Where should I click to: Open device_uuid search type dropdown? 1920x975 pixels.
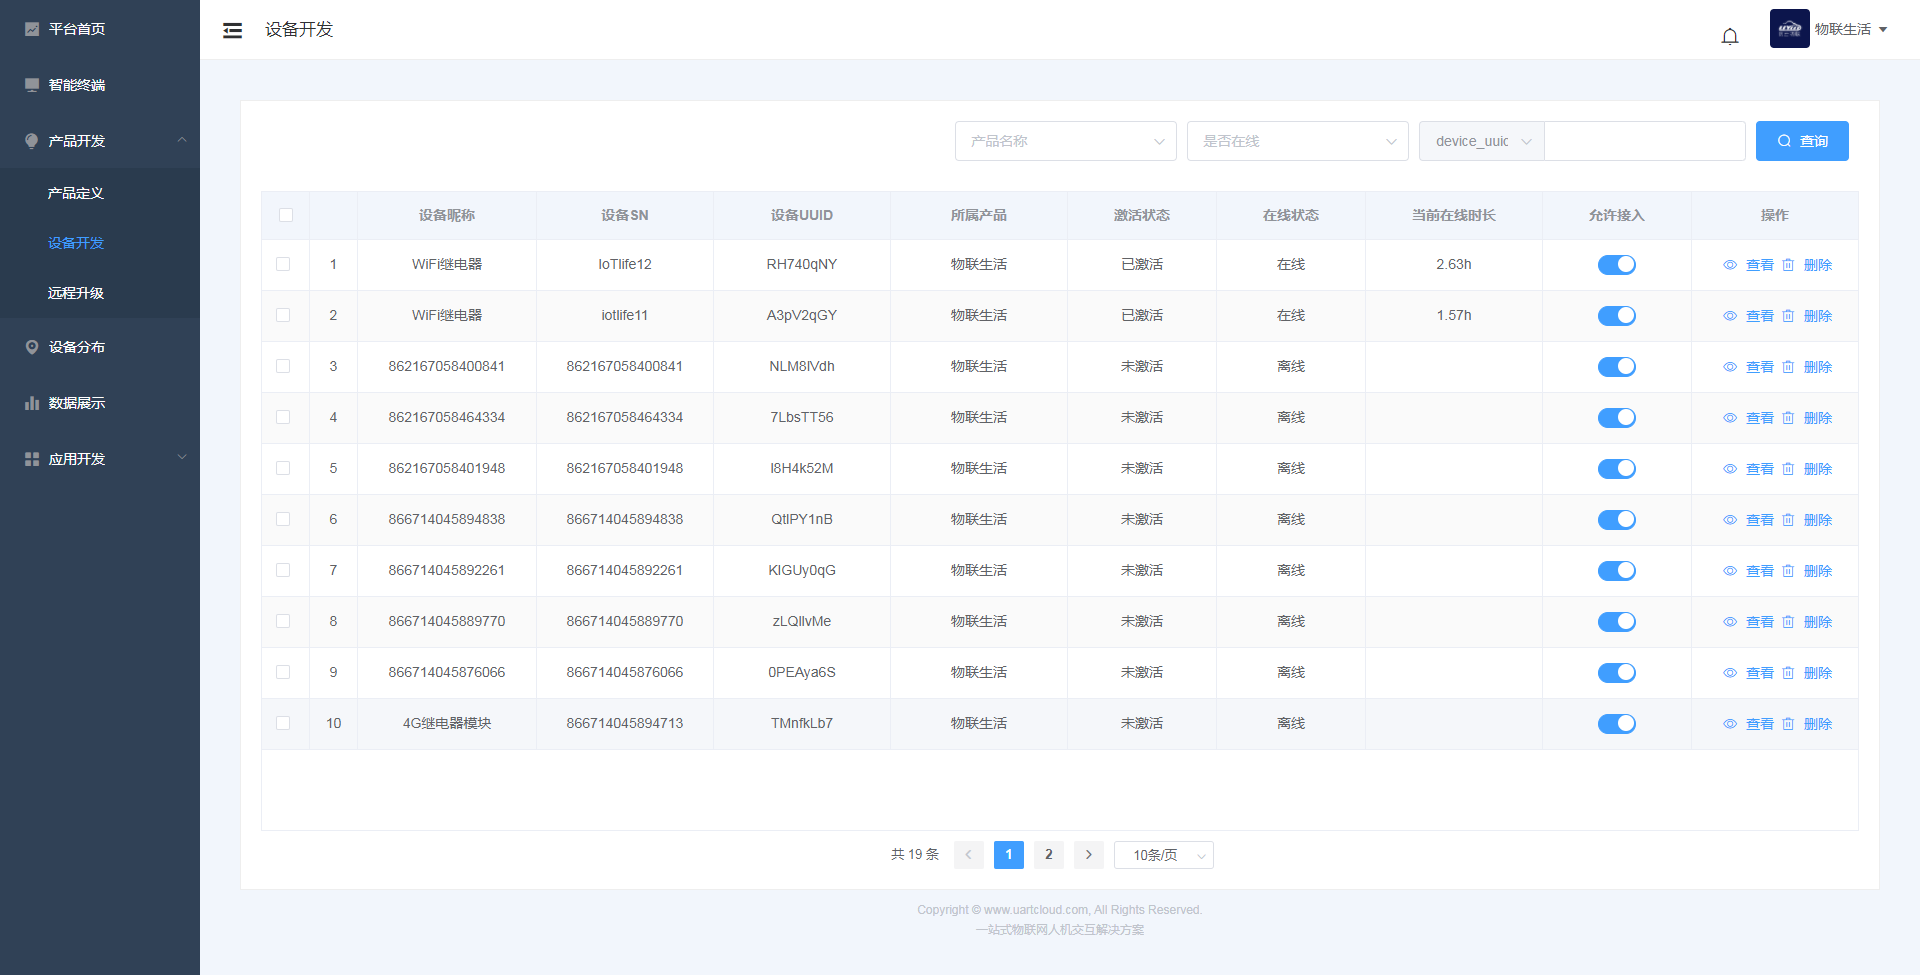(1482, 141)
